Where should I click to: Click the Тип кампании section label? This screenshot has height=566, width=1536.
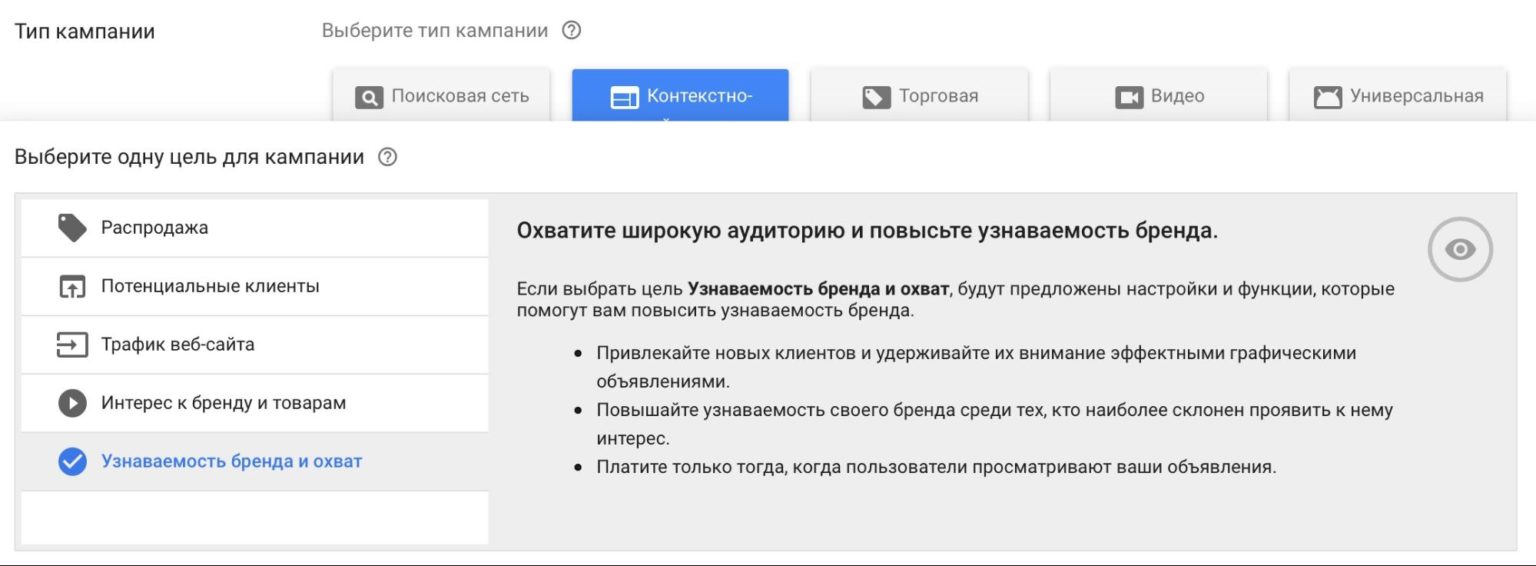pos(85,31)
